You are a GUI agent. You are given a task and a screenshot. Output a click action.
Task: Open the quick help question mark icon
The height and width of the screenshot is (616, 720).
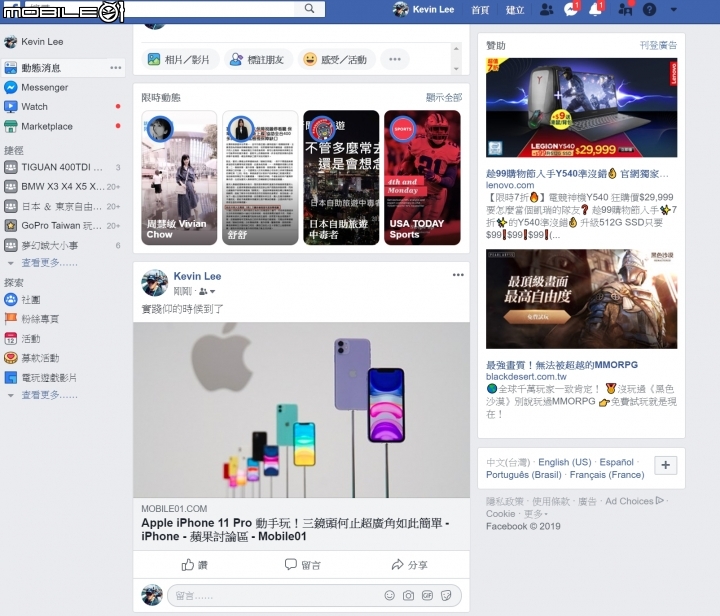[x=649, y=10]
